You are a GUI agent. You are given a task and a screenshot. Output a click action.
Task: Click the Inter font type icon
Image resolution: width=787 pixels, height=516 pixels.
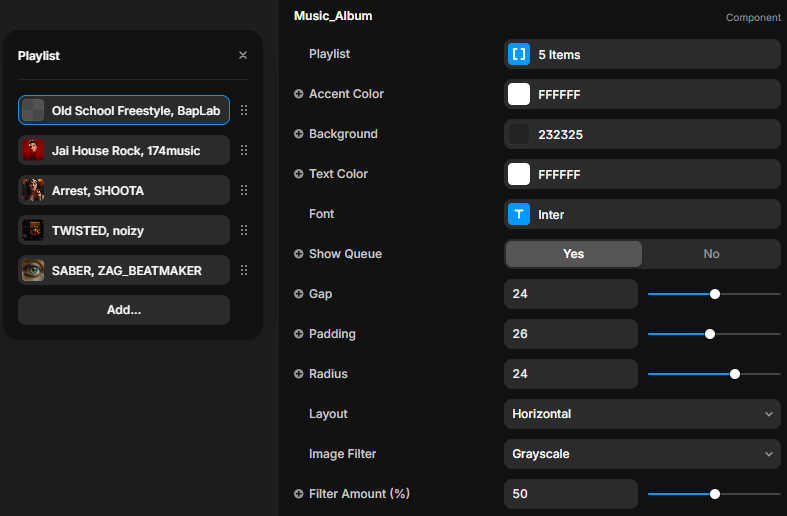point(519,214)
